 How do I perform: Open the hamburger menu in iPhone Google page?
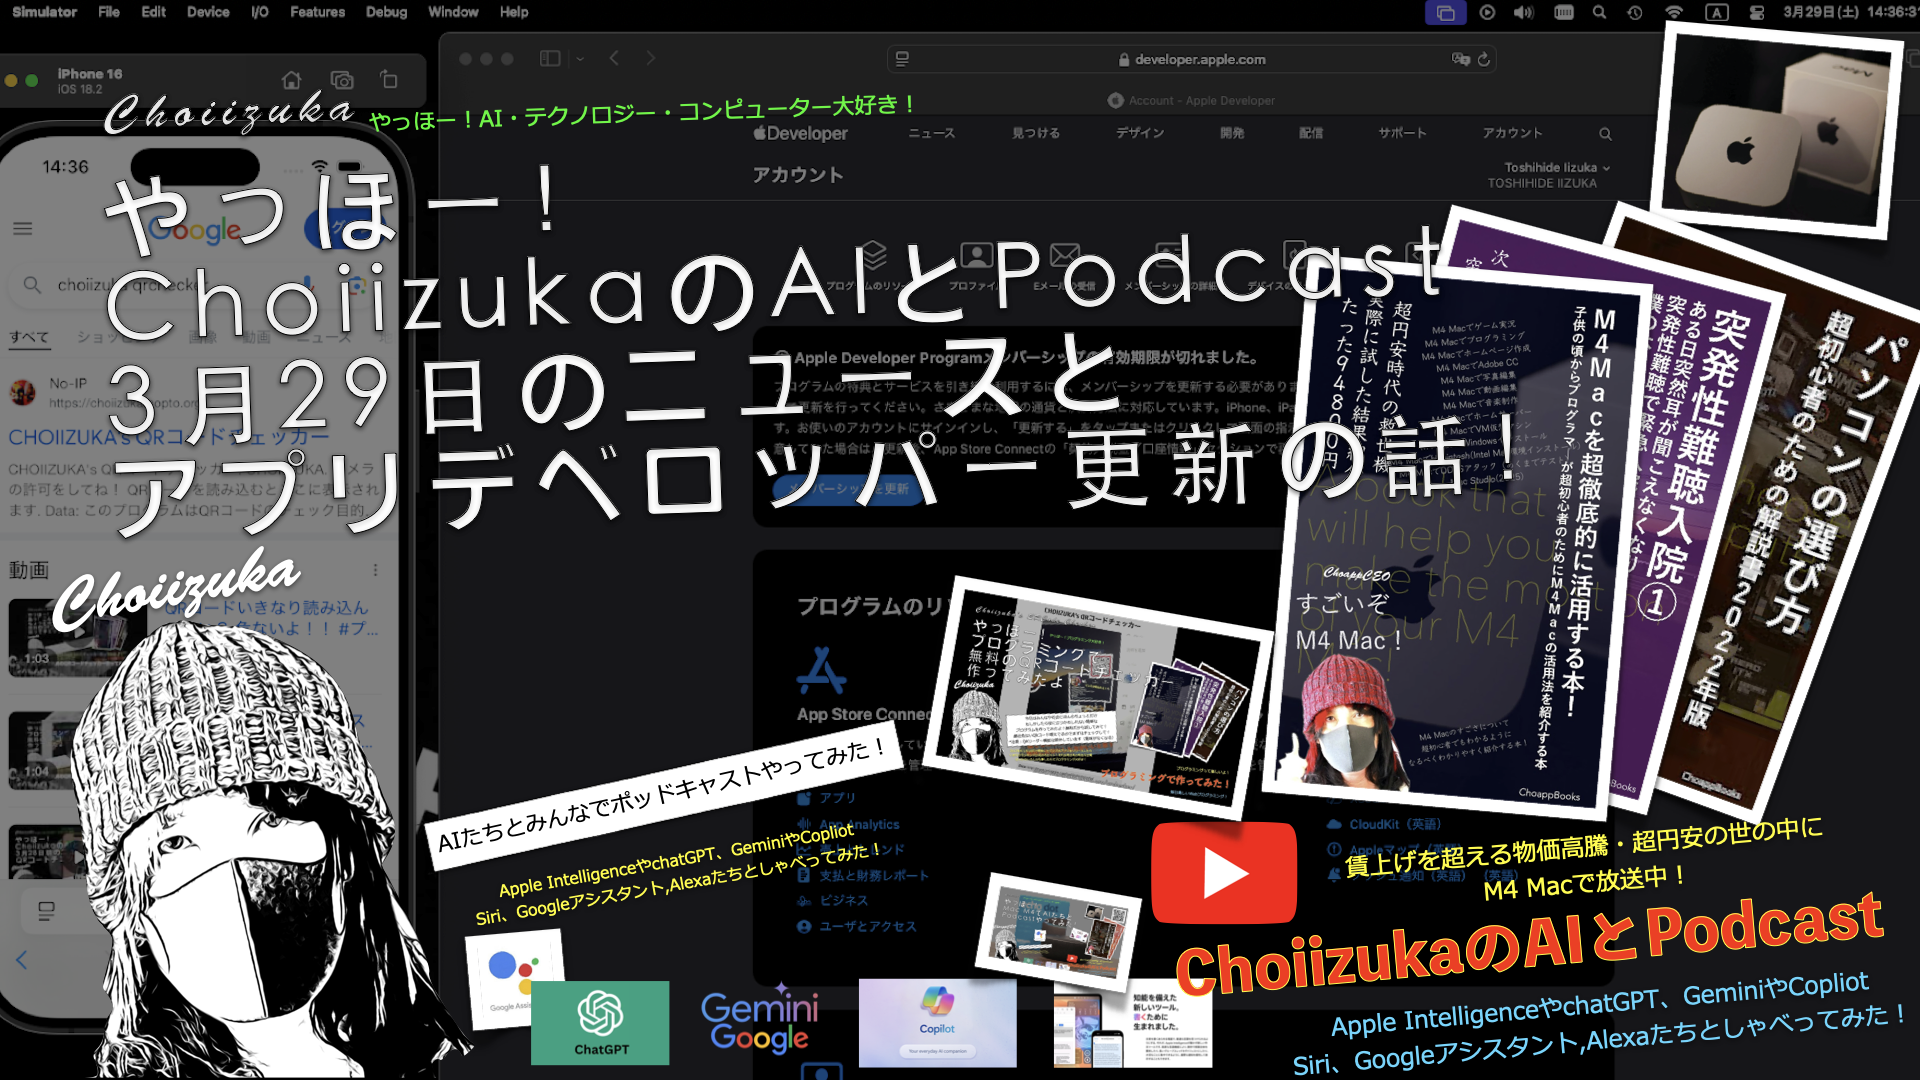click(x=22, y=229)
